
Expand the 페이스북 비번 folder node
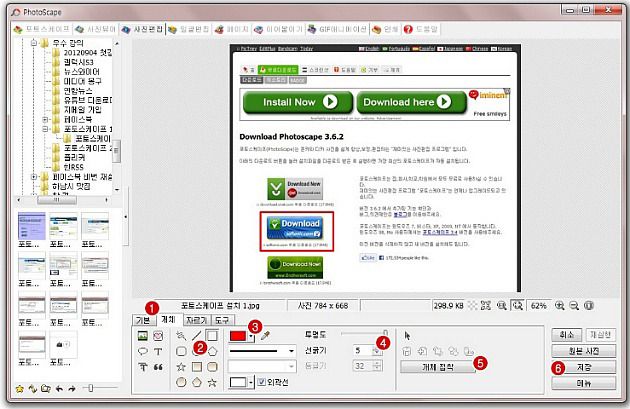click(x=34, y=177)
